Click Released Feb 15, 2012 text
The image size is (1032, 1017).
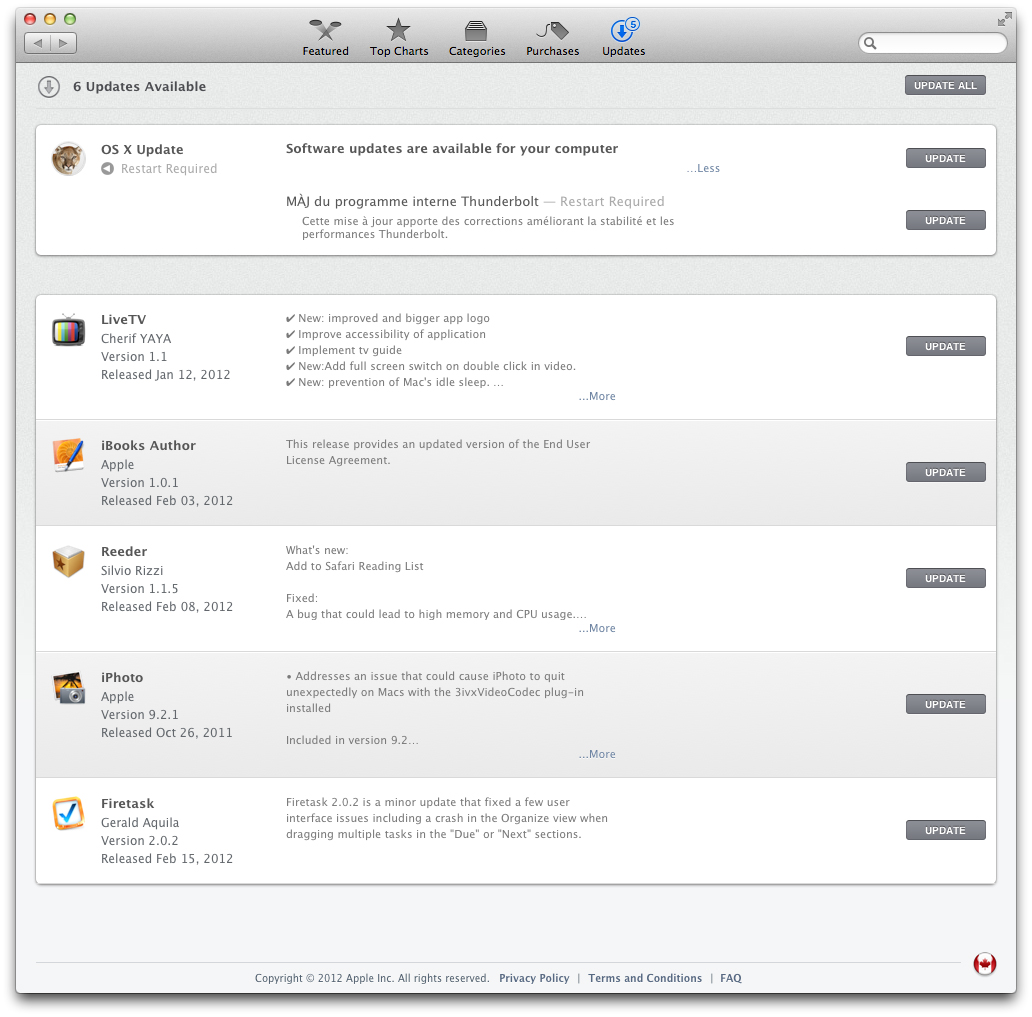167,859
